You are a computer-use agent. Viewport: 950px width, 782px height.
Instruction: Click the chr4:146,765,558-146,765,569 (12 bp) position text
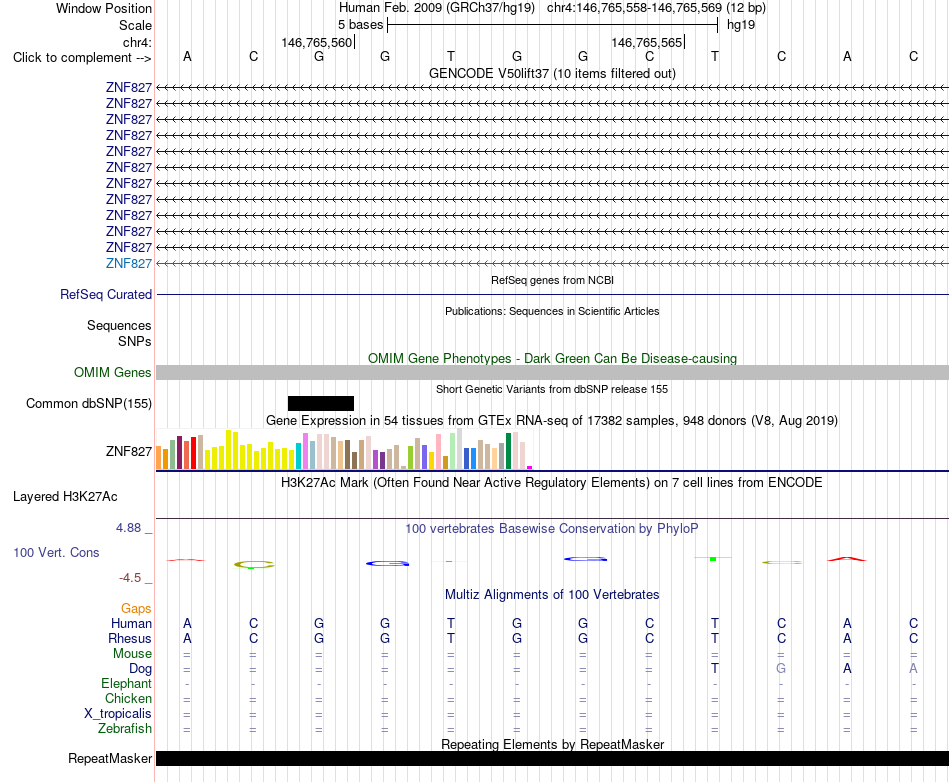[x=656, y=8]
